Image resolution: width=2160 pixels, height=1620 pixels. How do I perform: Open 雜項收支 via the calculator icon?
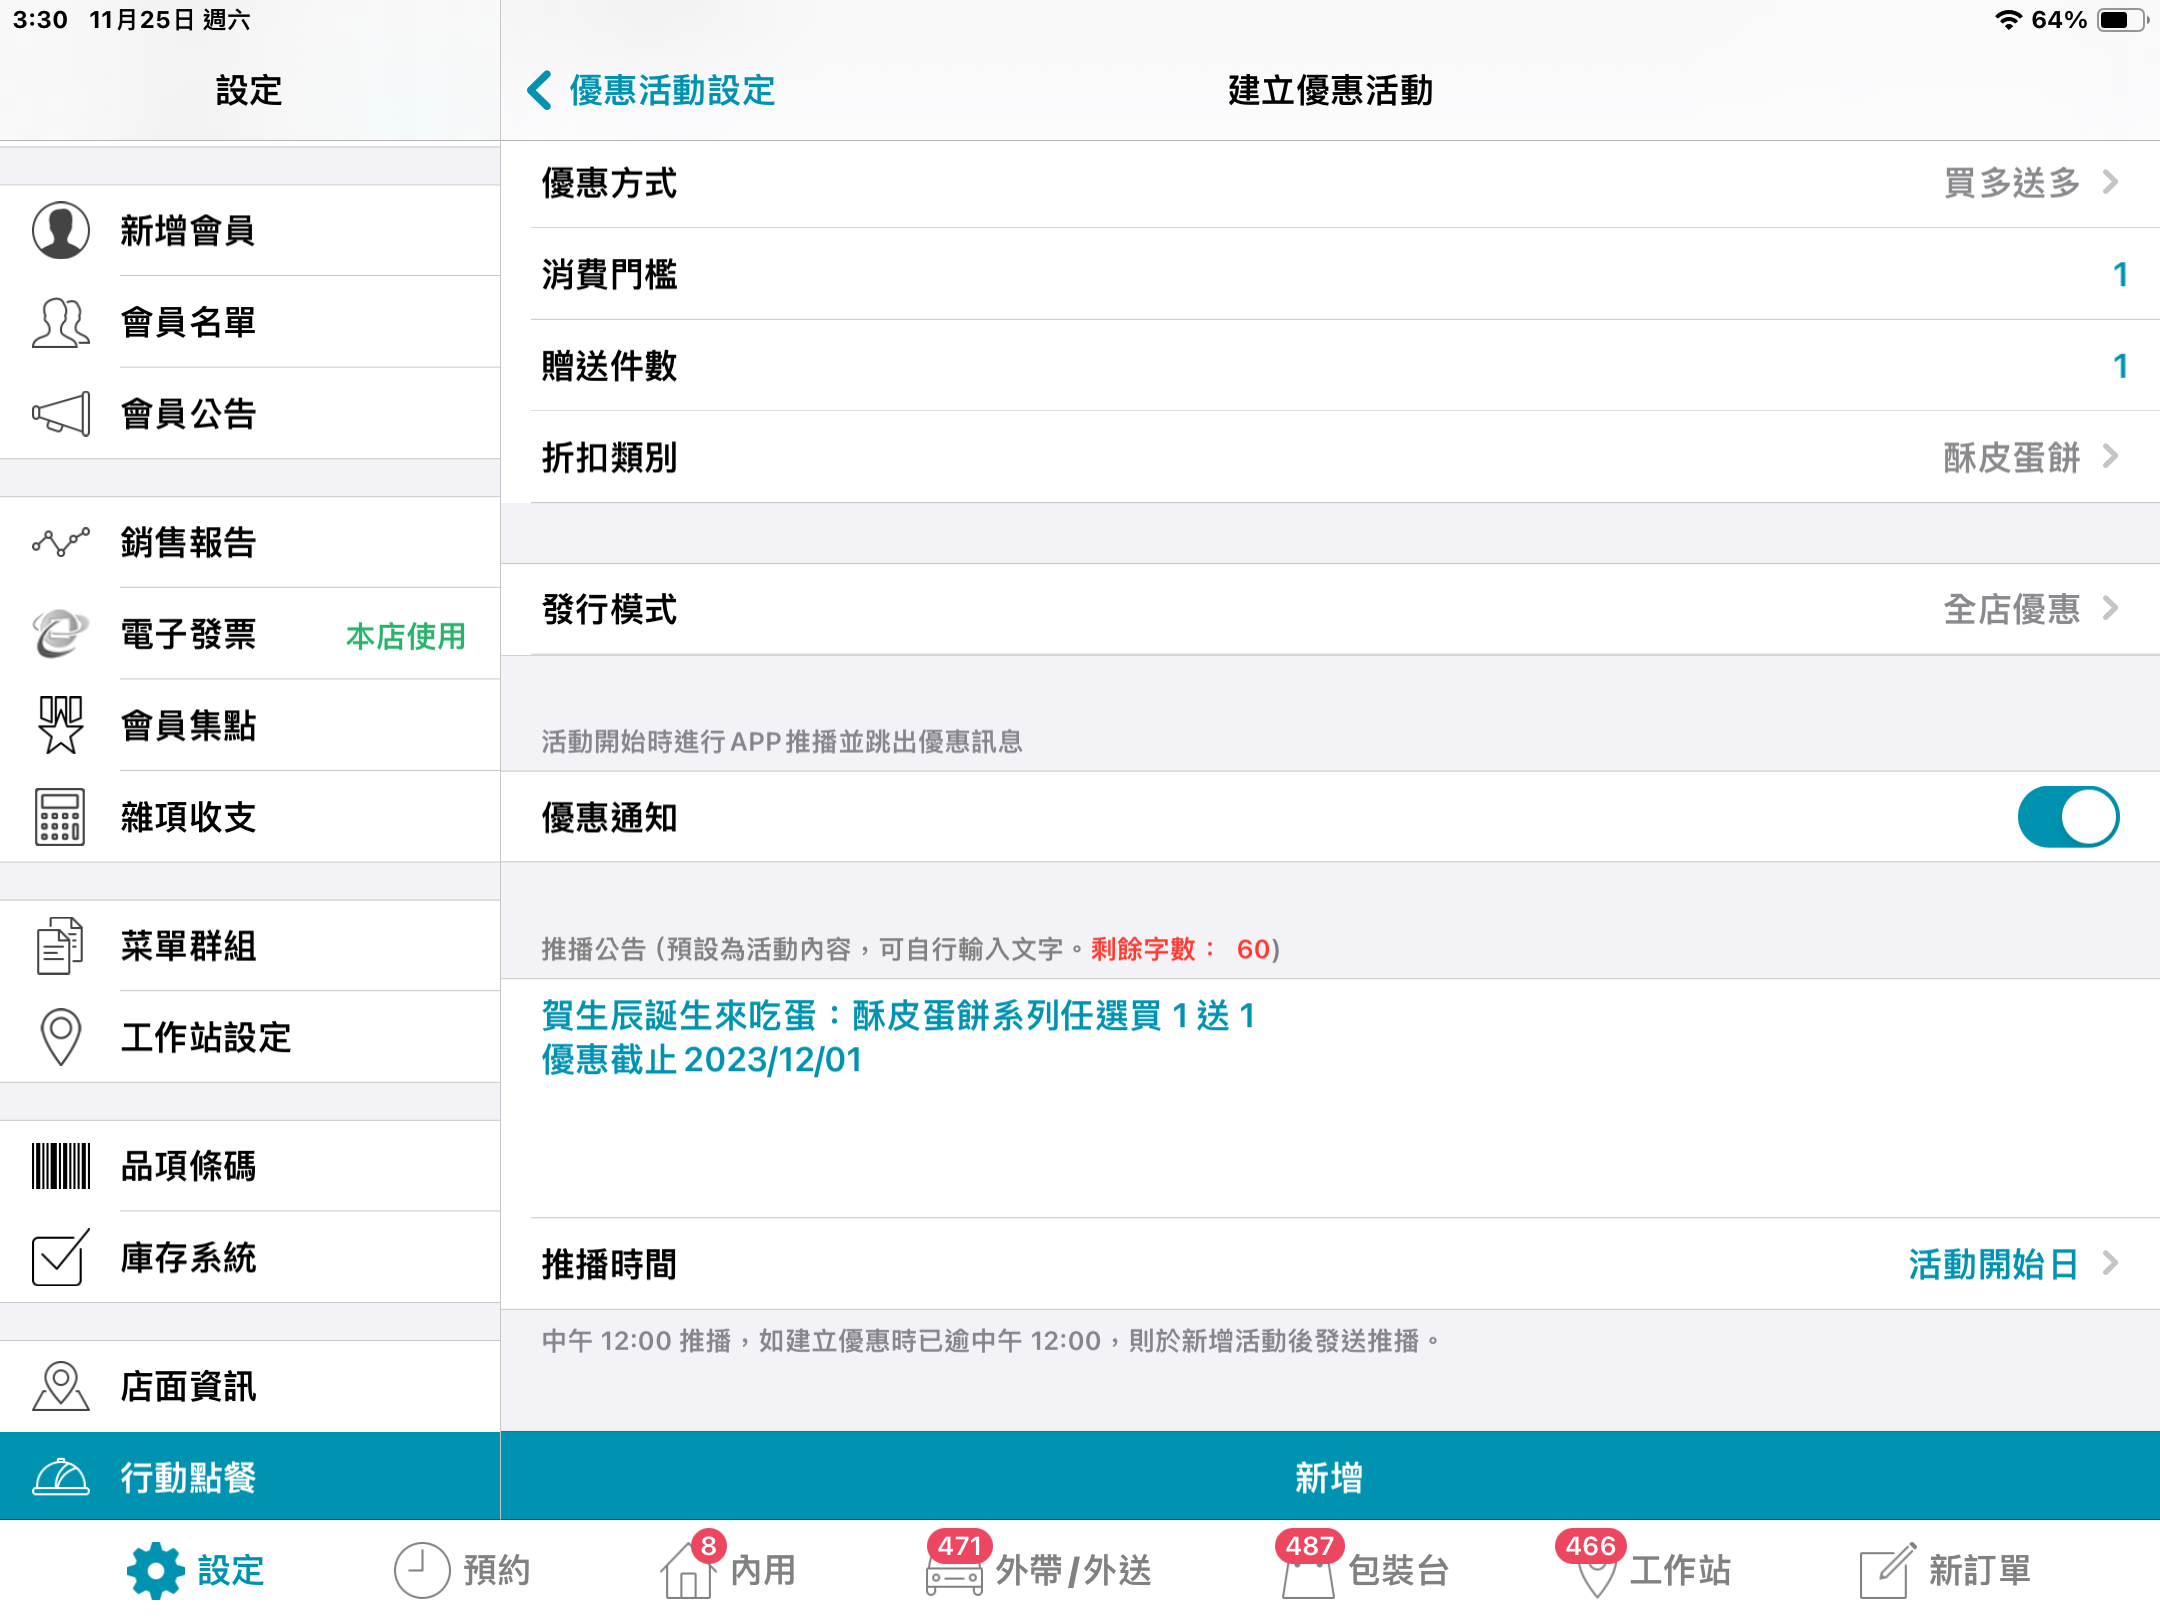61,817
